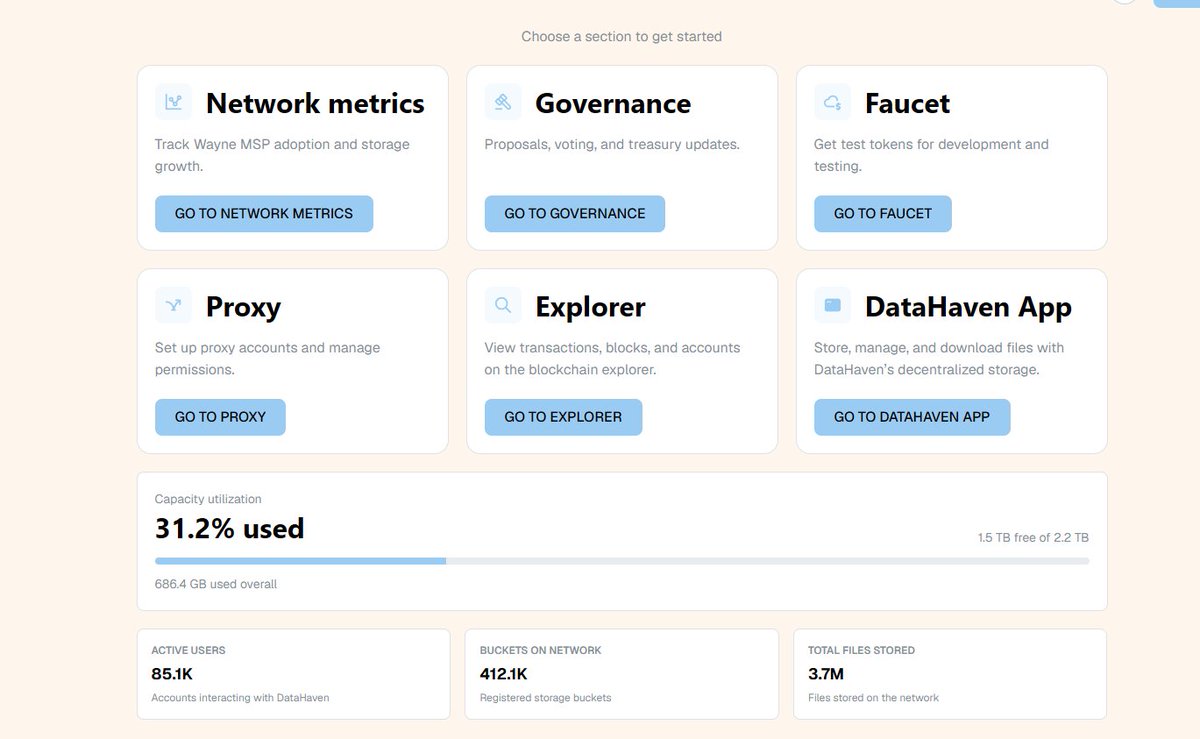The width and height of the screenshot is (1200, 739).
Task: Click "Track Wayne MSP adoption" description
Action: 282,155
